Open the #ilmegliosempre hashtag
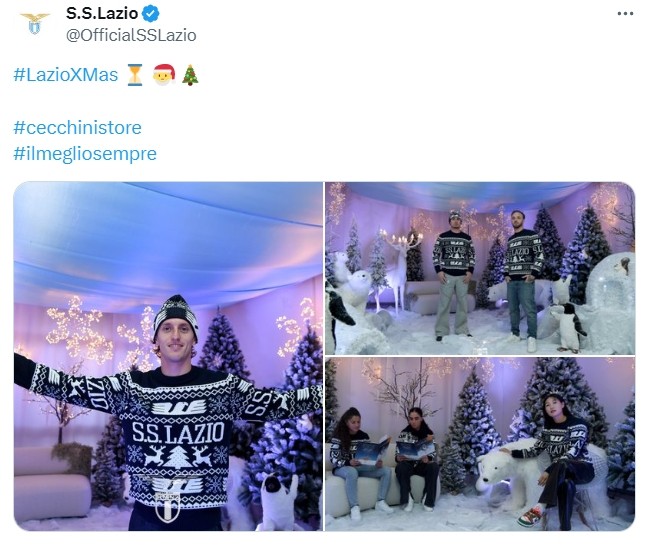Image resolution: width=648 pixels, height=547 pixels. tap(85, 154)
